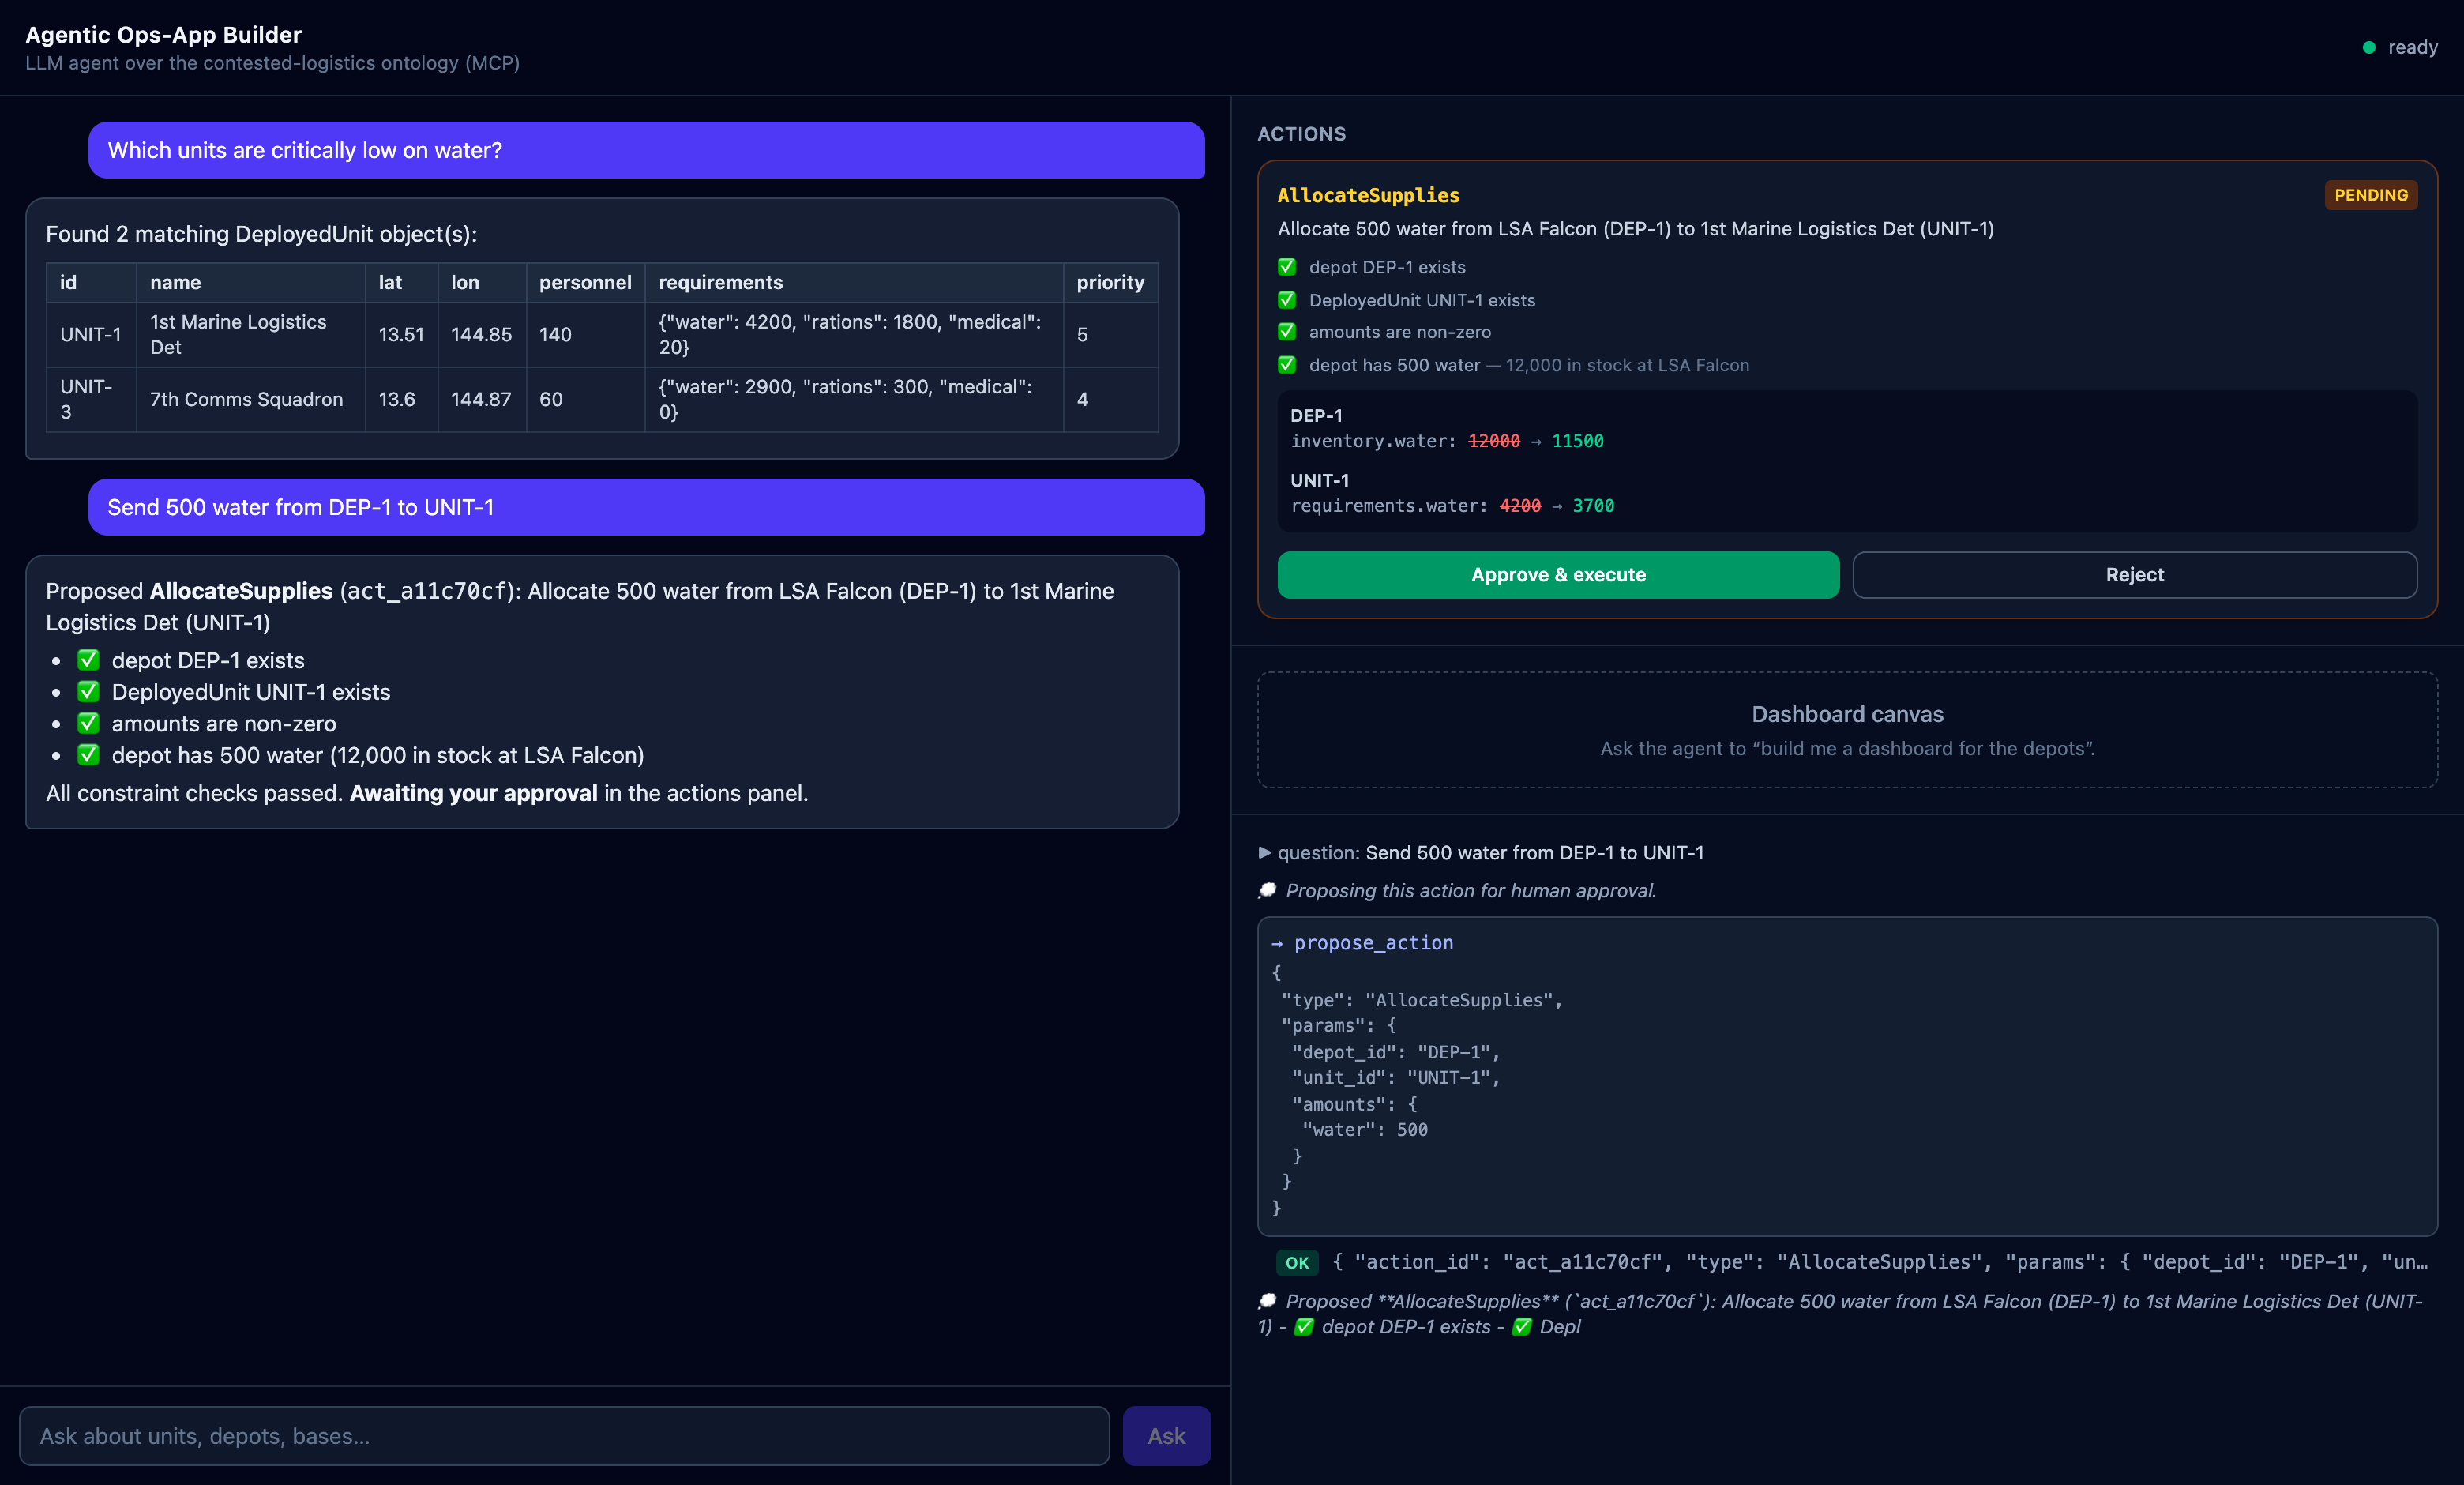Click the arrow icon before propose_action
Image resolution: width=2464 pixels, height=1485 pixels.
pos(1277,943)
